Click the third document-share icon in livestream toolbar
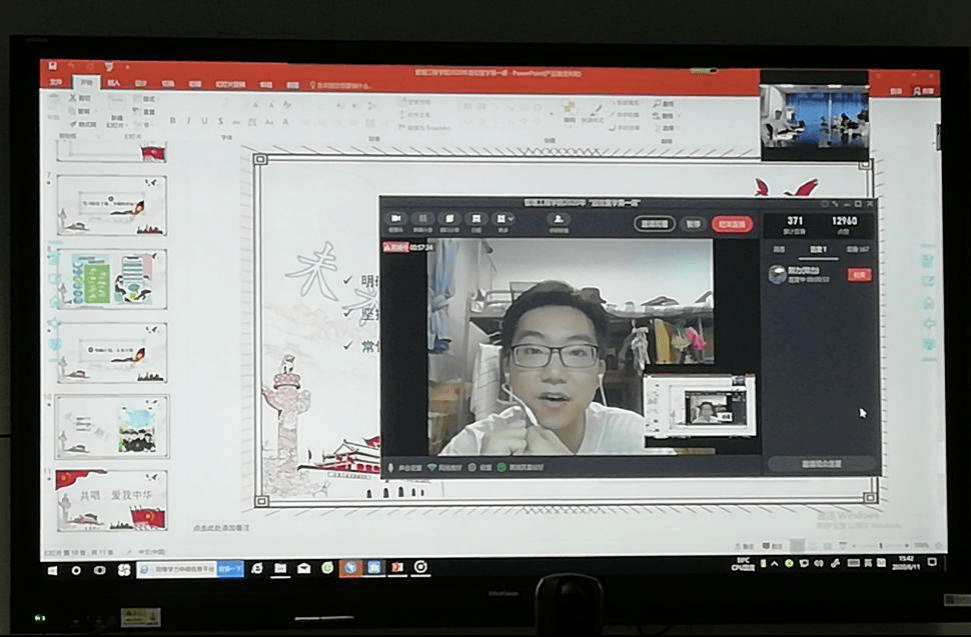 tap(450, 220)
